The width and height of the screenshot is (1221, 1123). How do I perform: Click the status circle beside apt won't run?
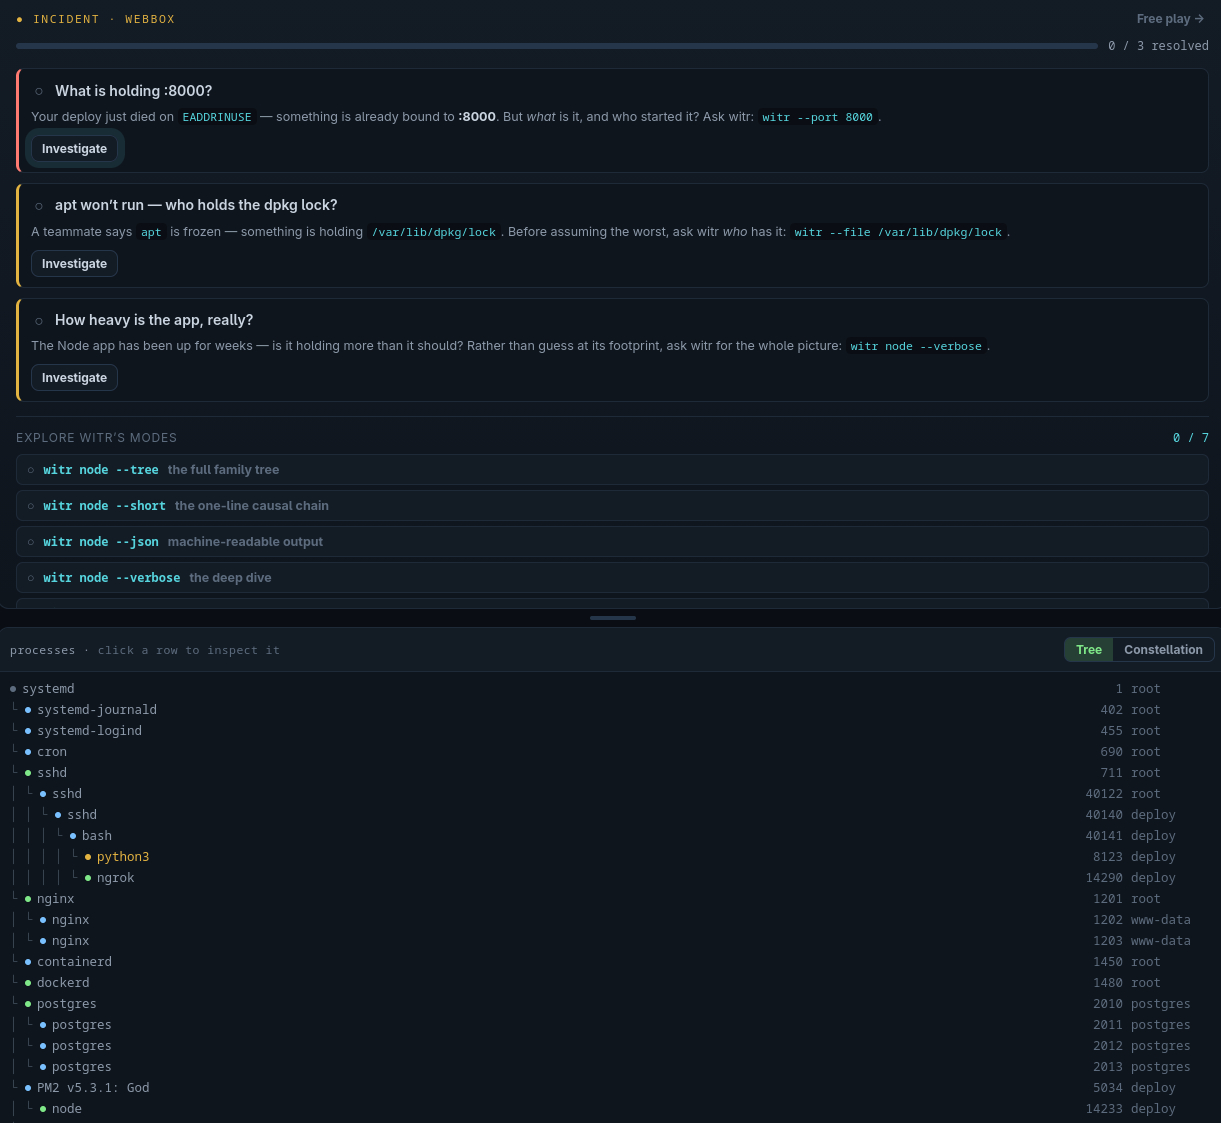pos(39,206)
